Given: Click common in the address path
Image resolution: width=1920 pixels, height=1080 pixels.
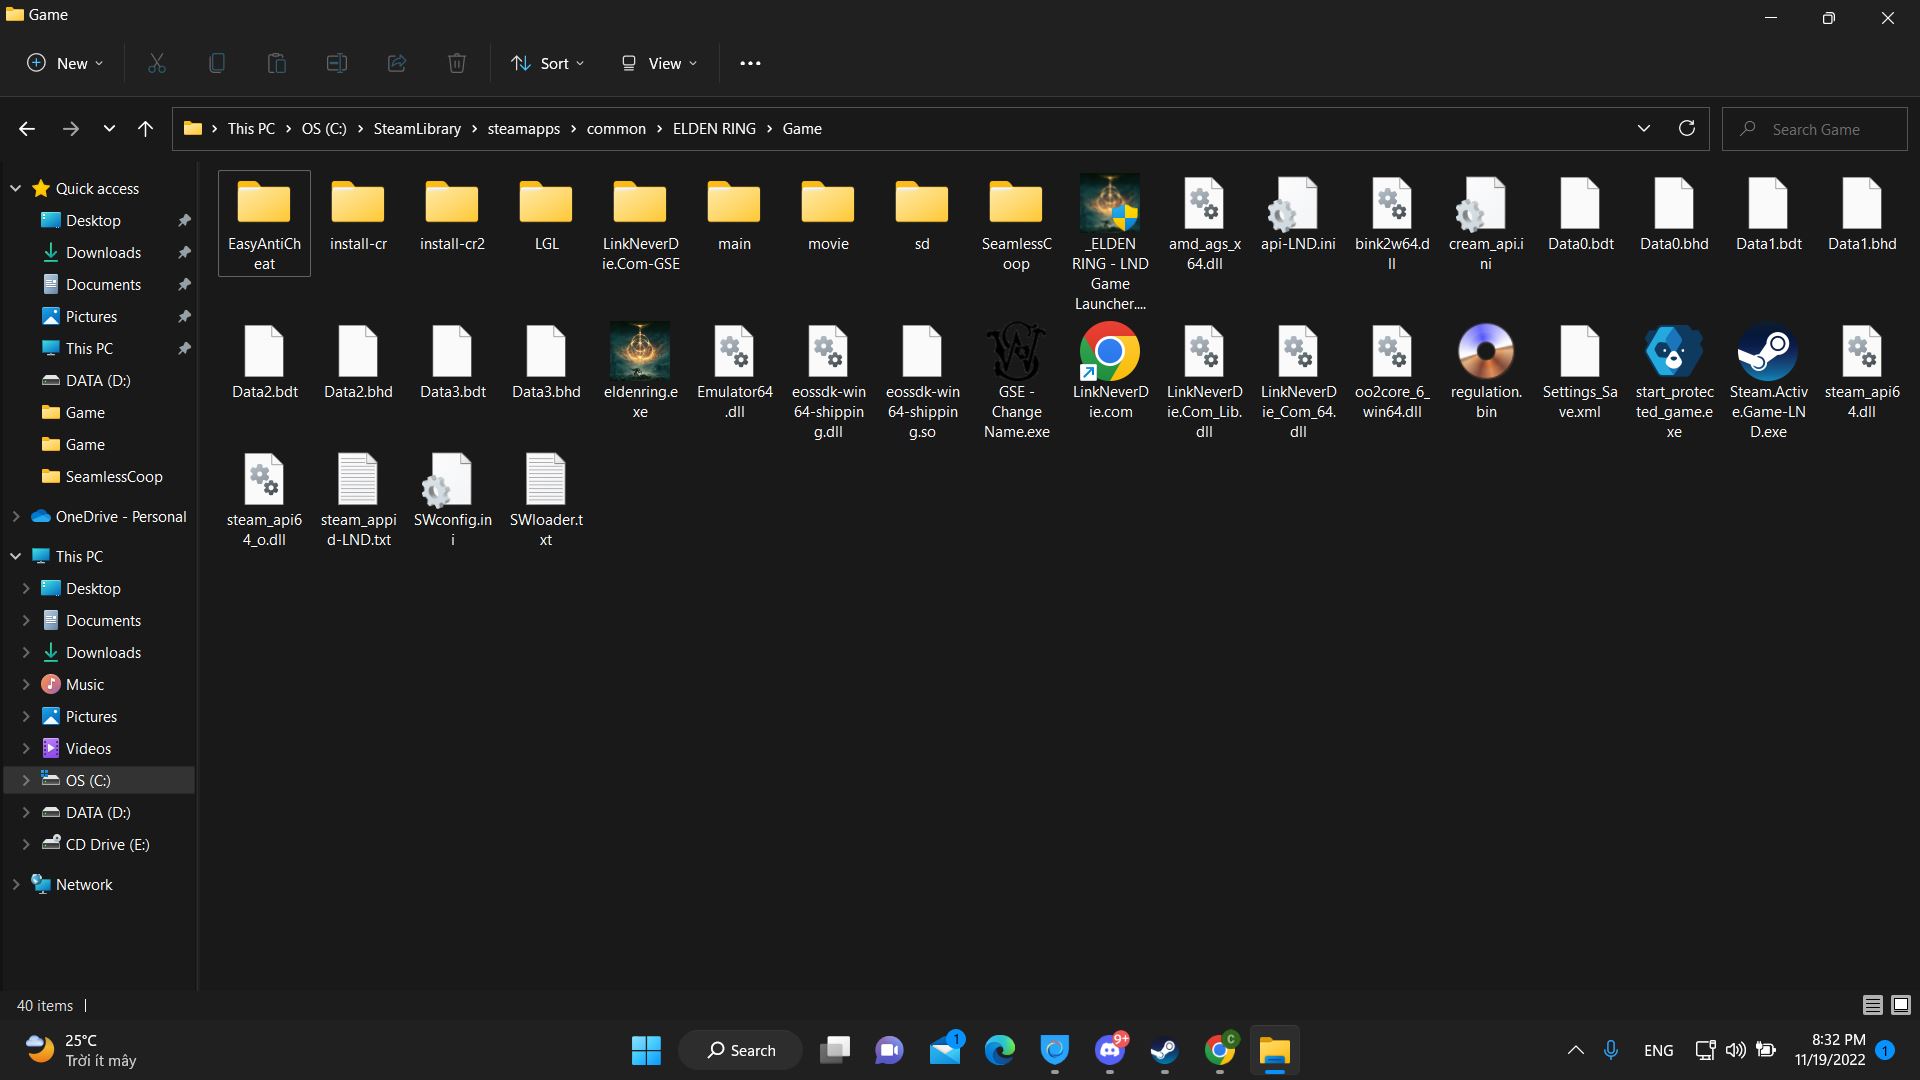Looking at the screenshot, I should point(616,129).
